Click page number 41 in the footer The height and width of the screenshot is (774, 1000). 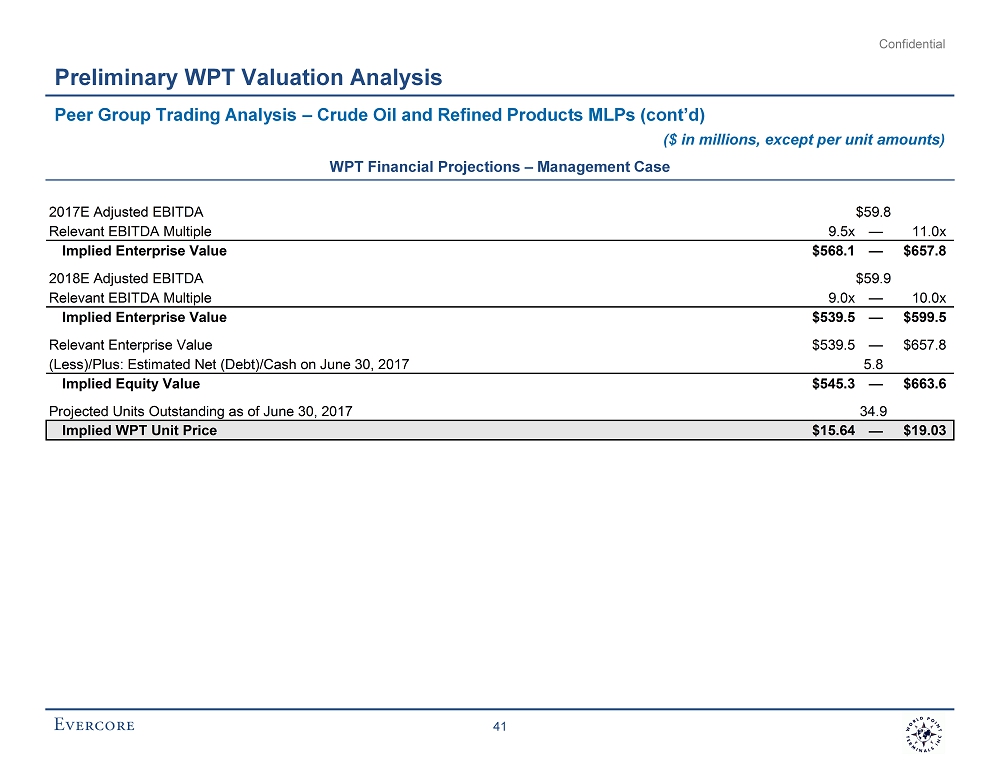pos(501,727)
